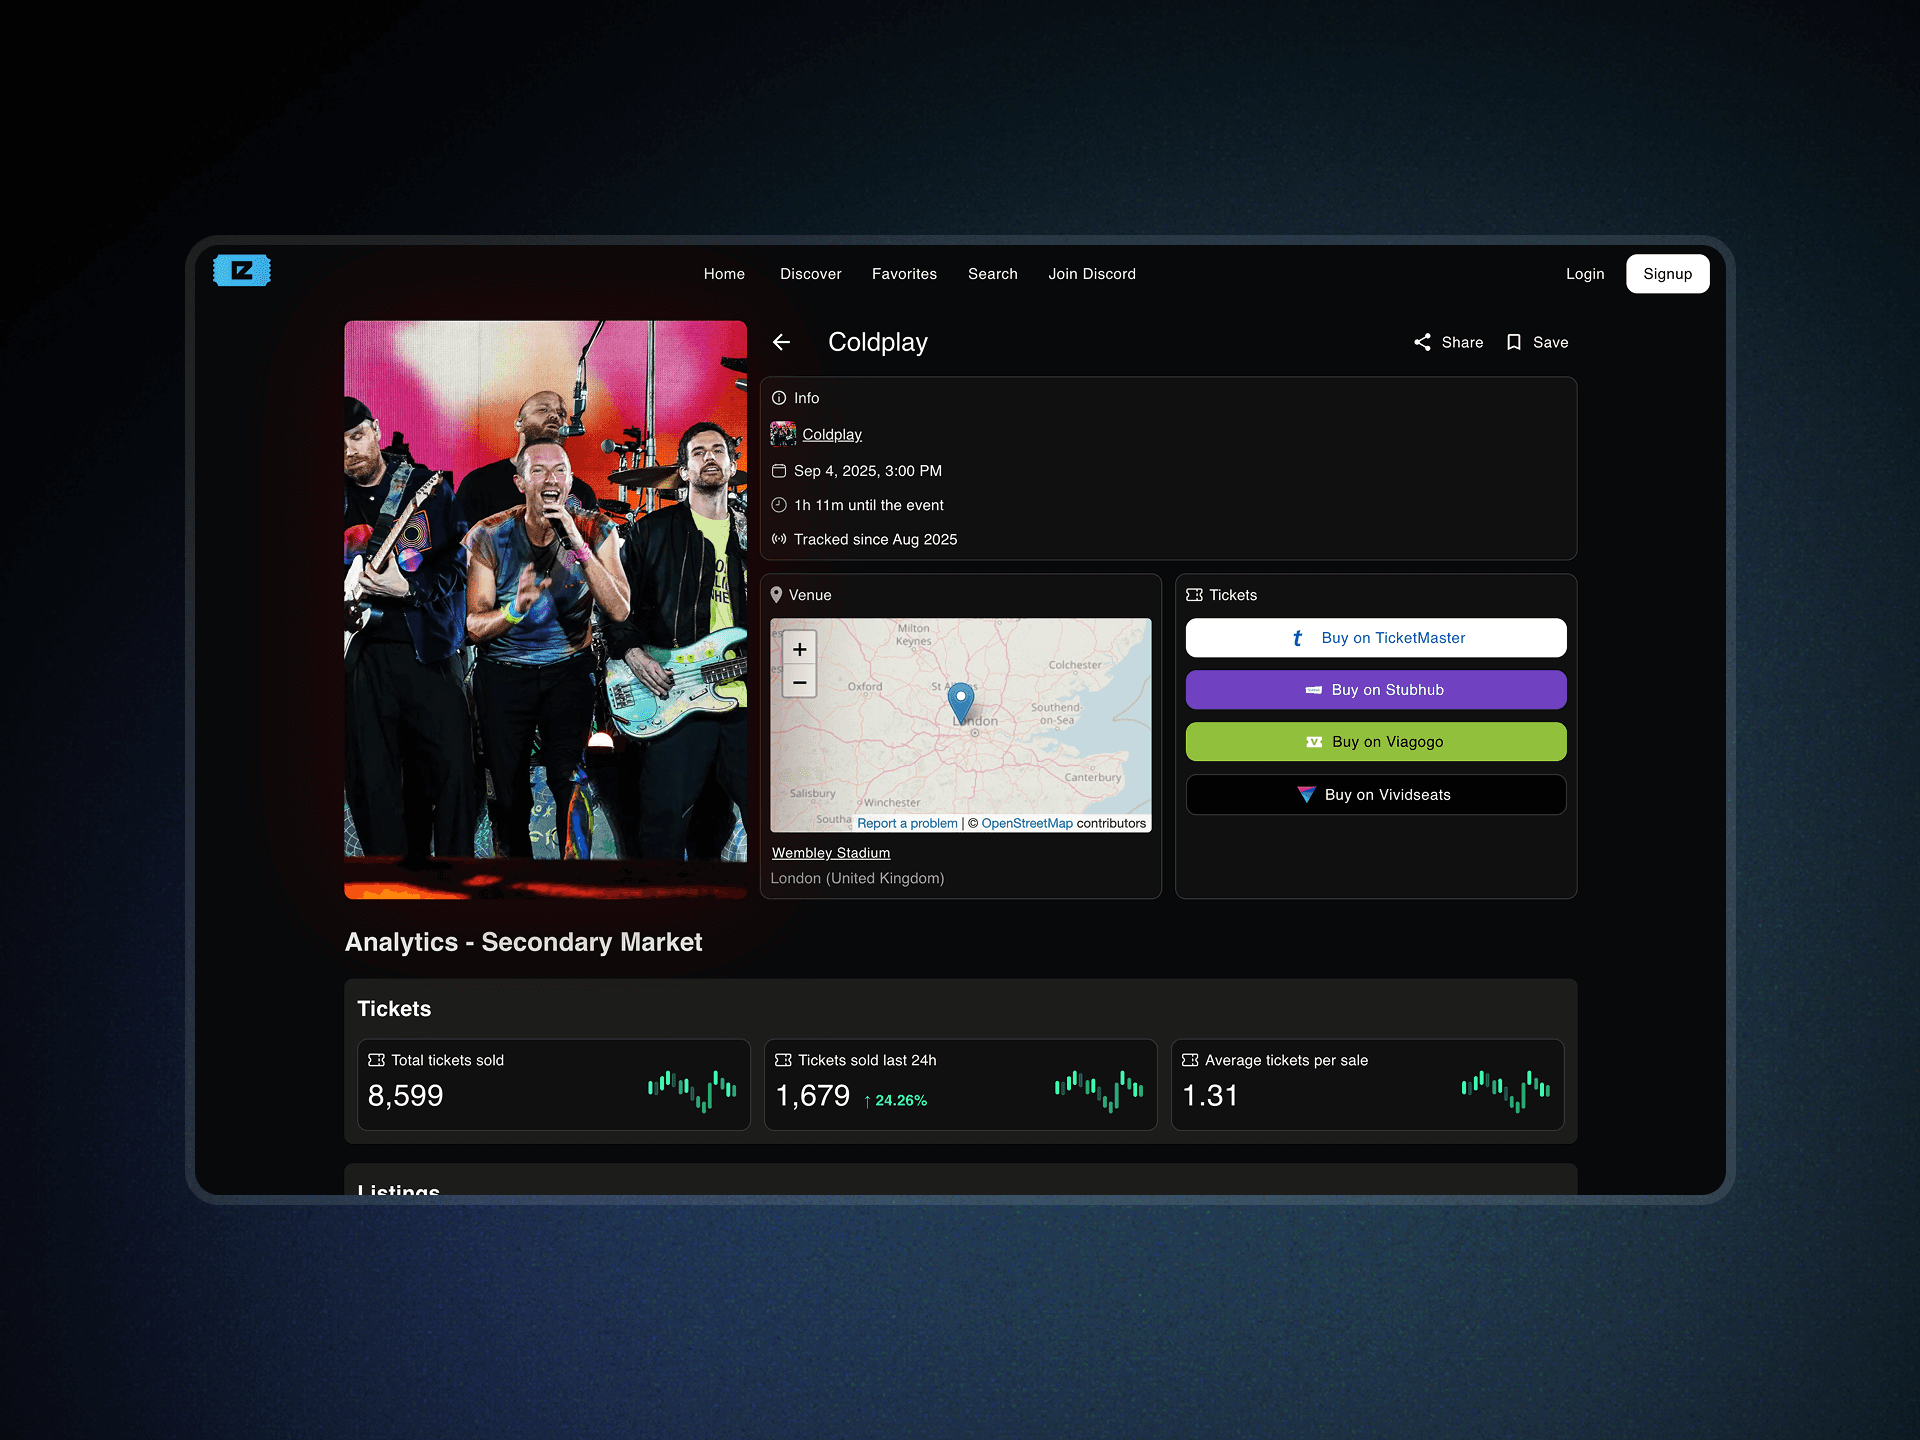This screenshot has height=1440, width=1920.
Task: Click the blue map location pin
Action: tap(960, 701)
